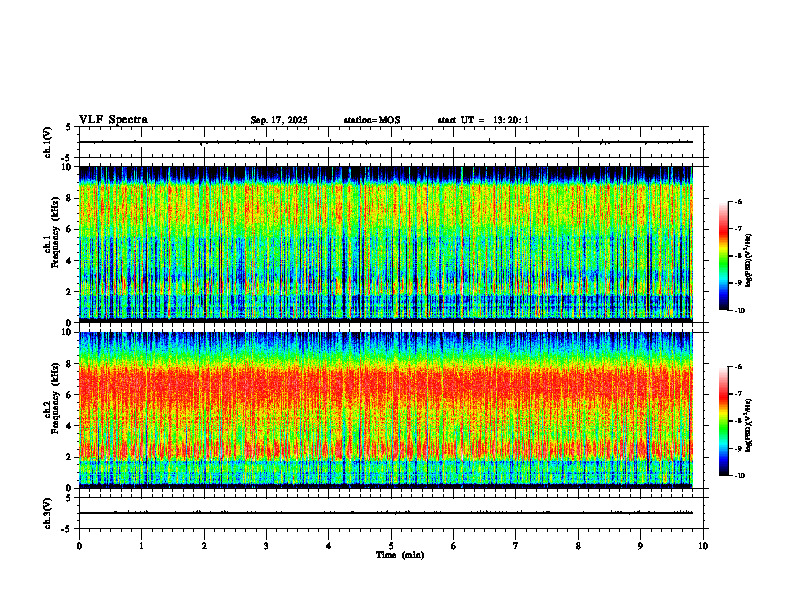Click the time axis tick label "2"
Viewport: 792px width, 612px height.
(x=204, y=546)
